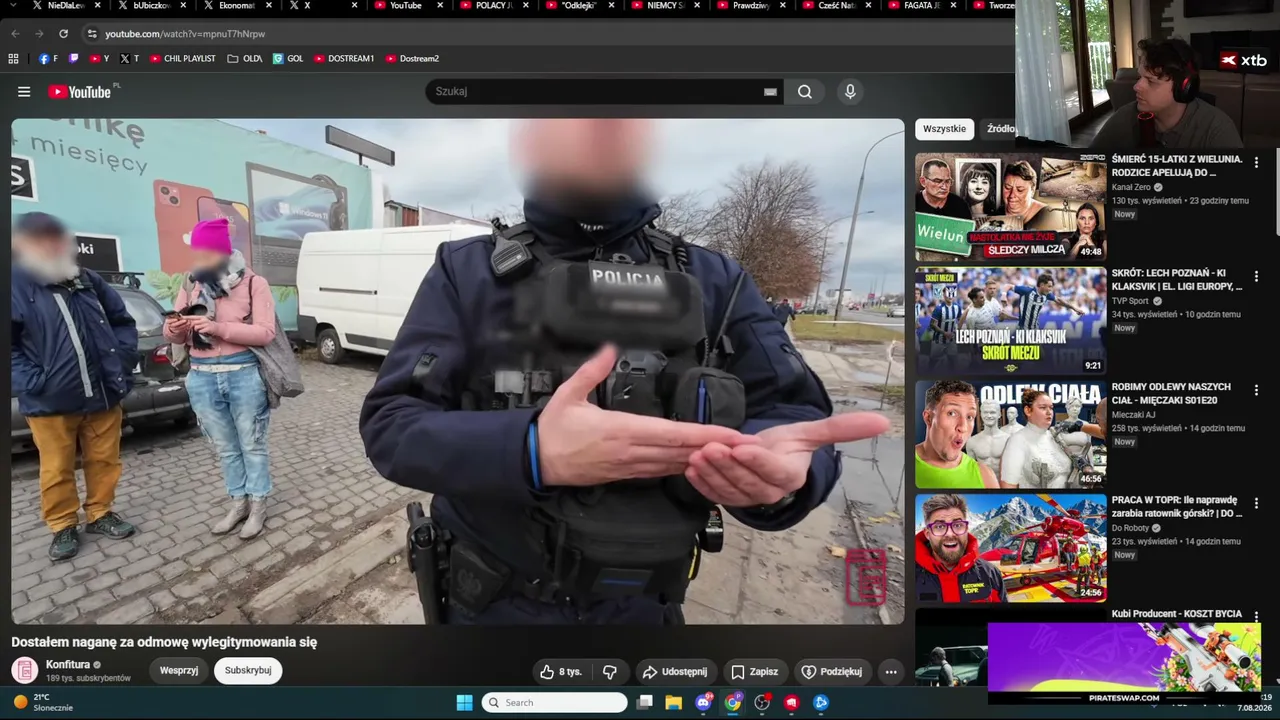1280x720 pixels.
Task: Open the OLD\ bookmarks folder
Action: coord(245,59)
